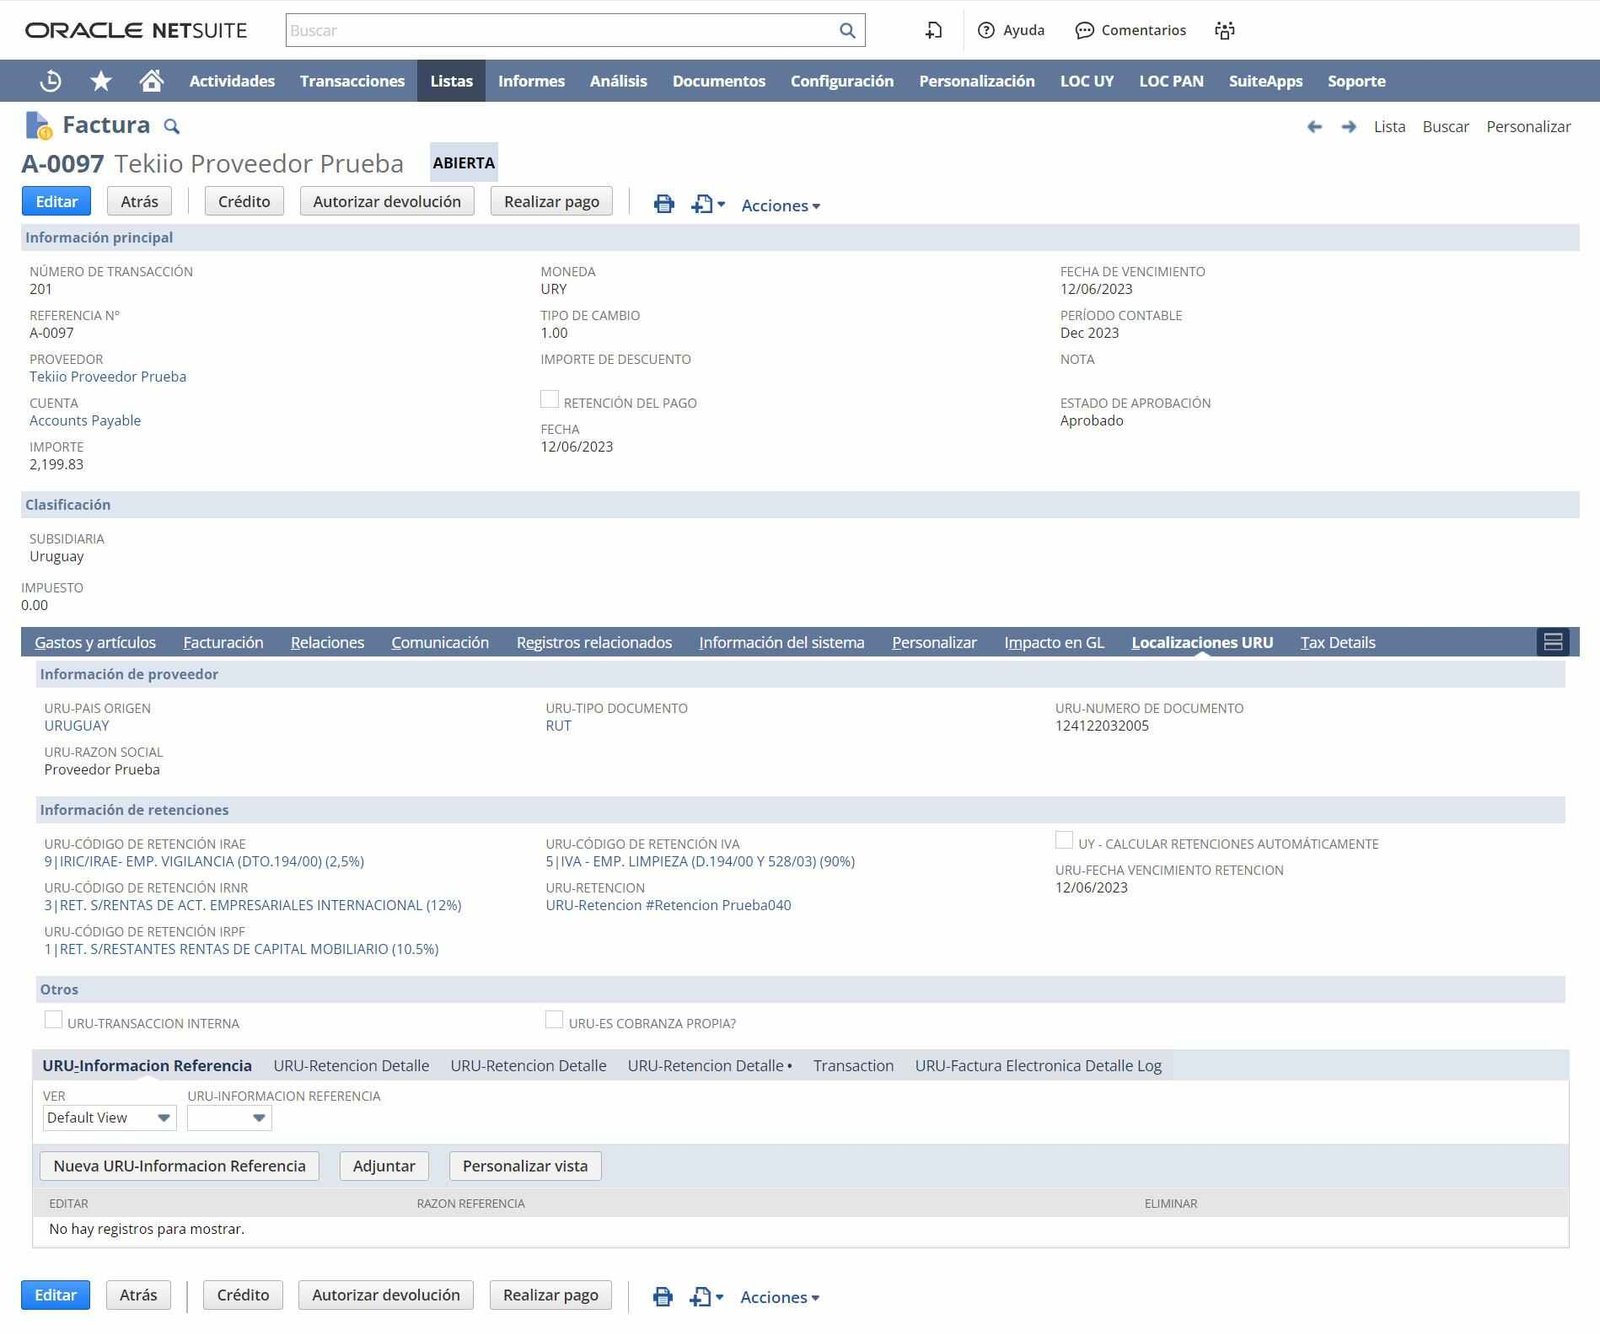Open the recent records clock icon

50,81
